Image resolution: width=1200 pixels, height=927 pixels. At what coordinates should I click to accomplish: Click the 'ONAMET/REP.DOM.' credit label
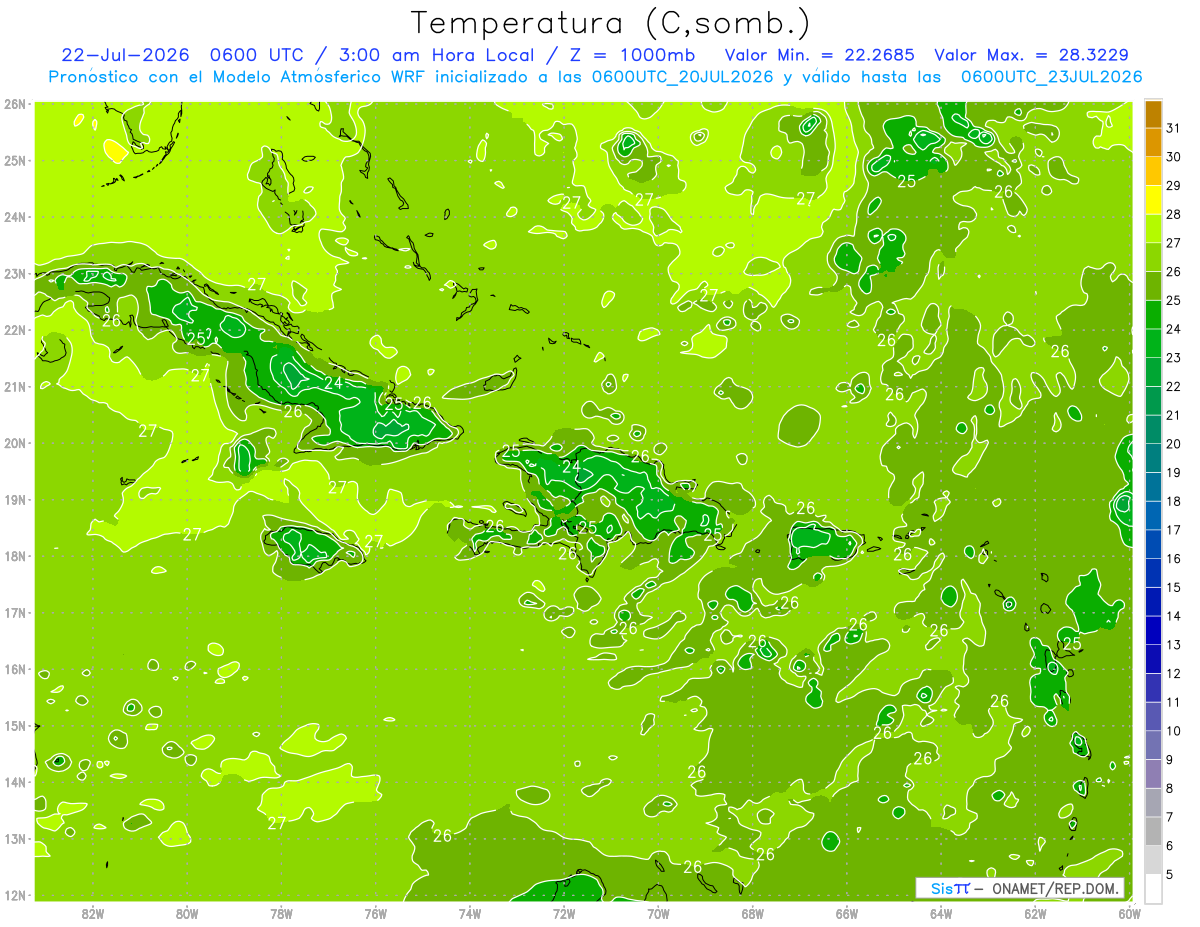pyautogui.click(x=1057, y=889)
